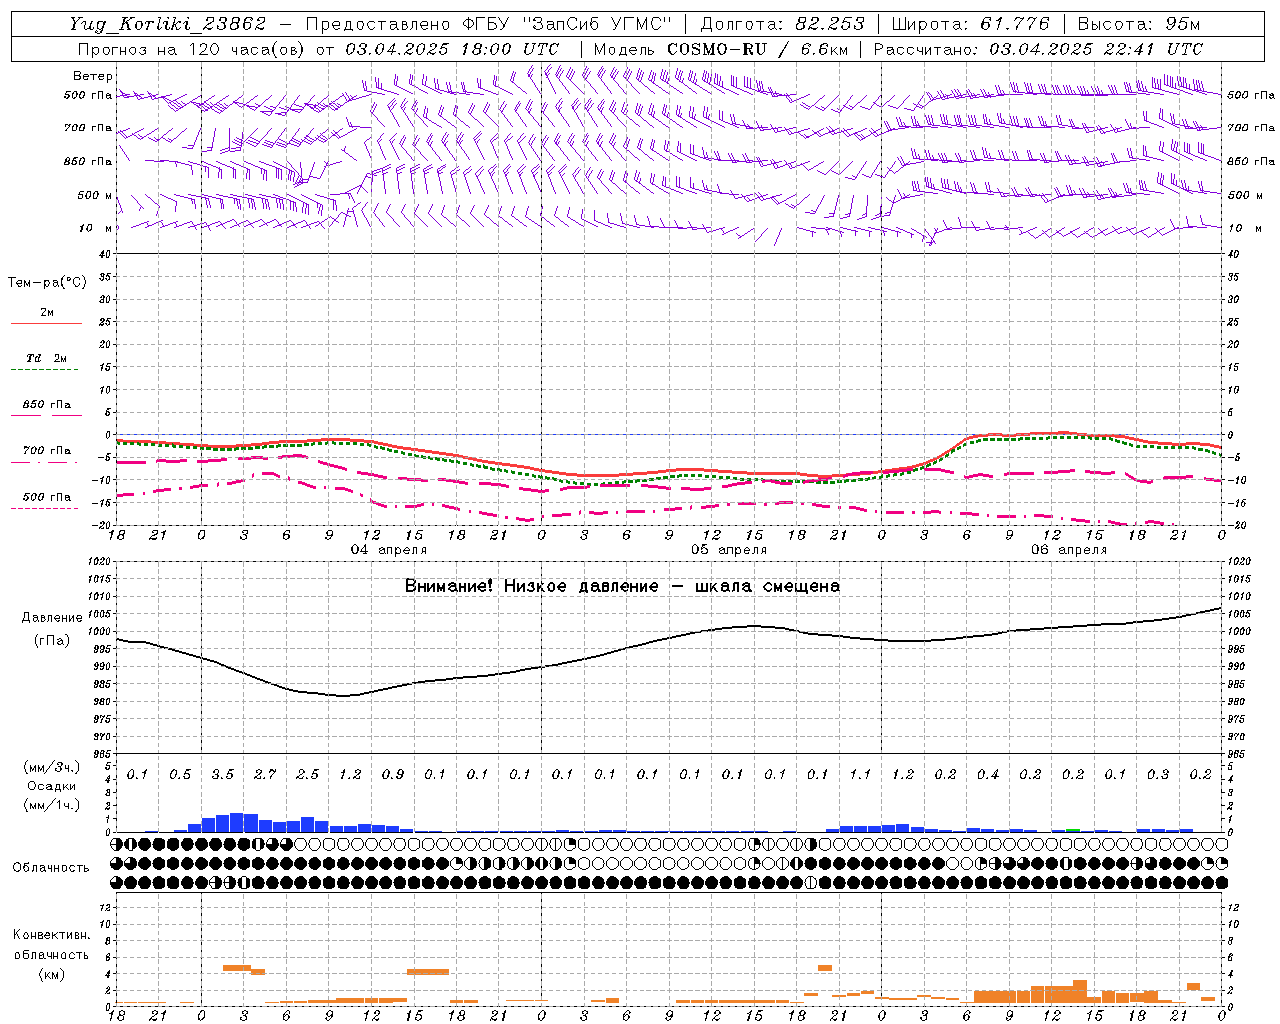This screenshot has height=1024, width=1280.
Task: Click the warning Внимание! Низкое давление — шкала смещена
Action: tap(622, 587)
